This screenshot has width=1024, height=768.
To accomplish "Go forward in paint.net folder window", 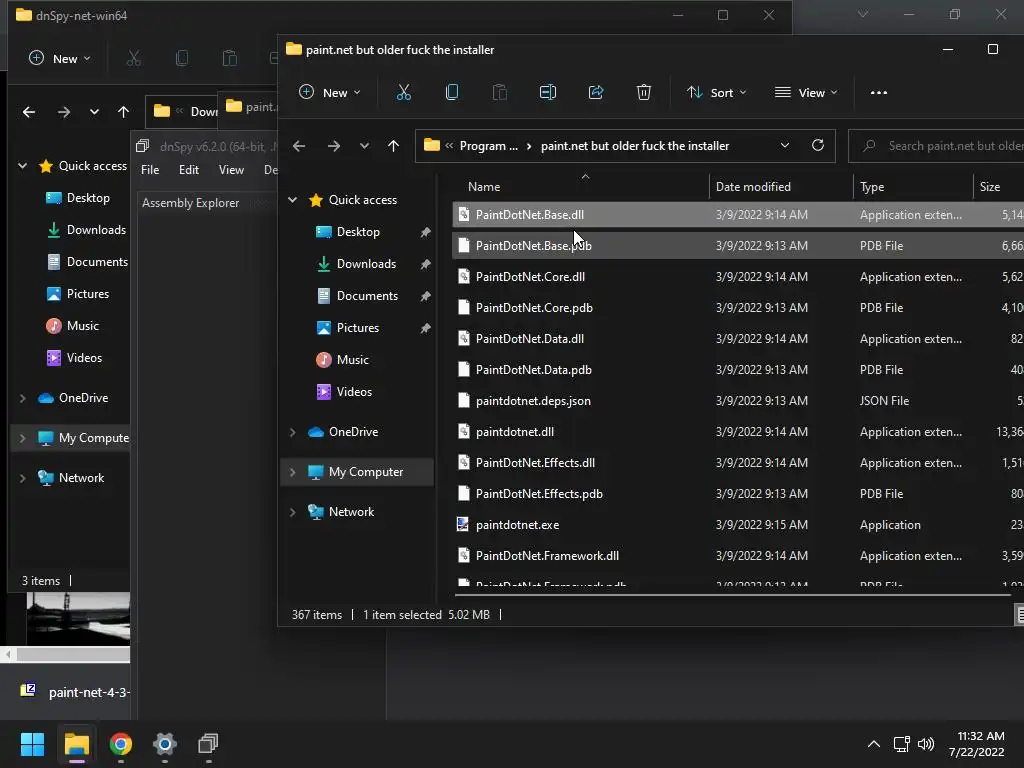I will (334, 146).
